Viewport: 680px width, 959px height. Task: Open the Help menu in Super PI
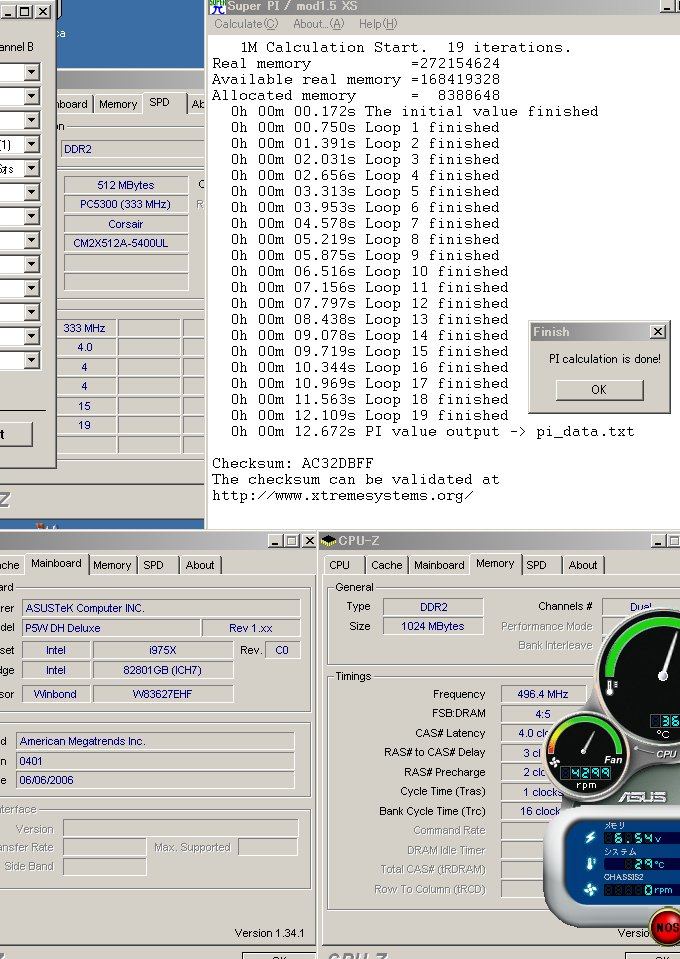point(378,24)
